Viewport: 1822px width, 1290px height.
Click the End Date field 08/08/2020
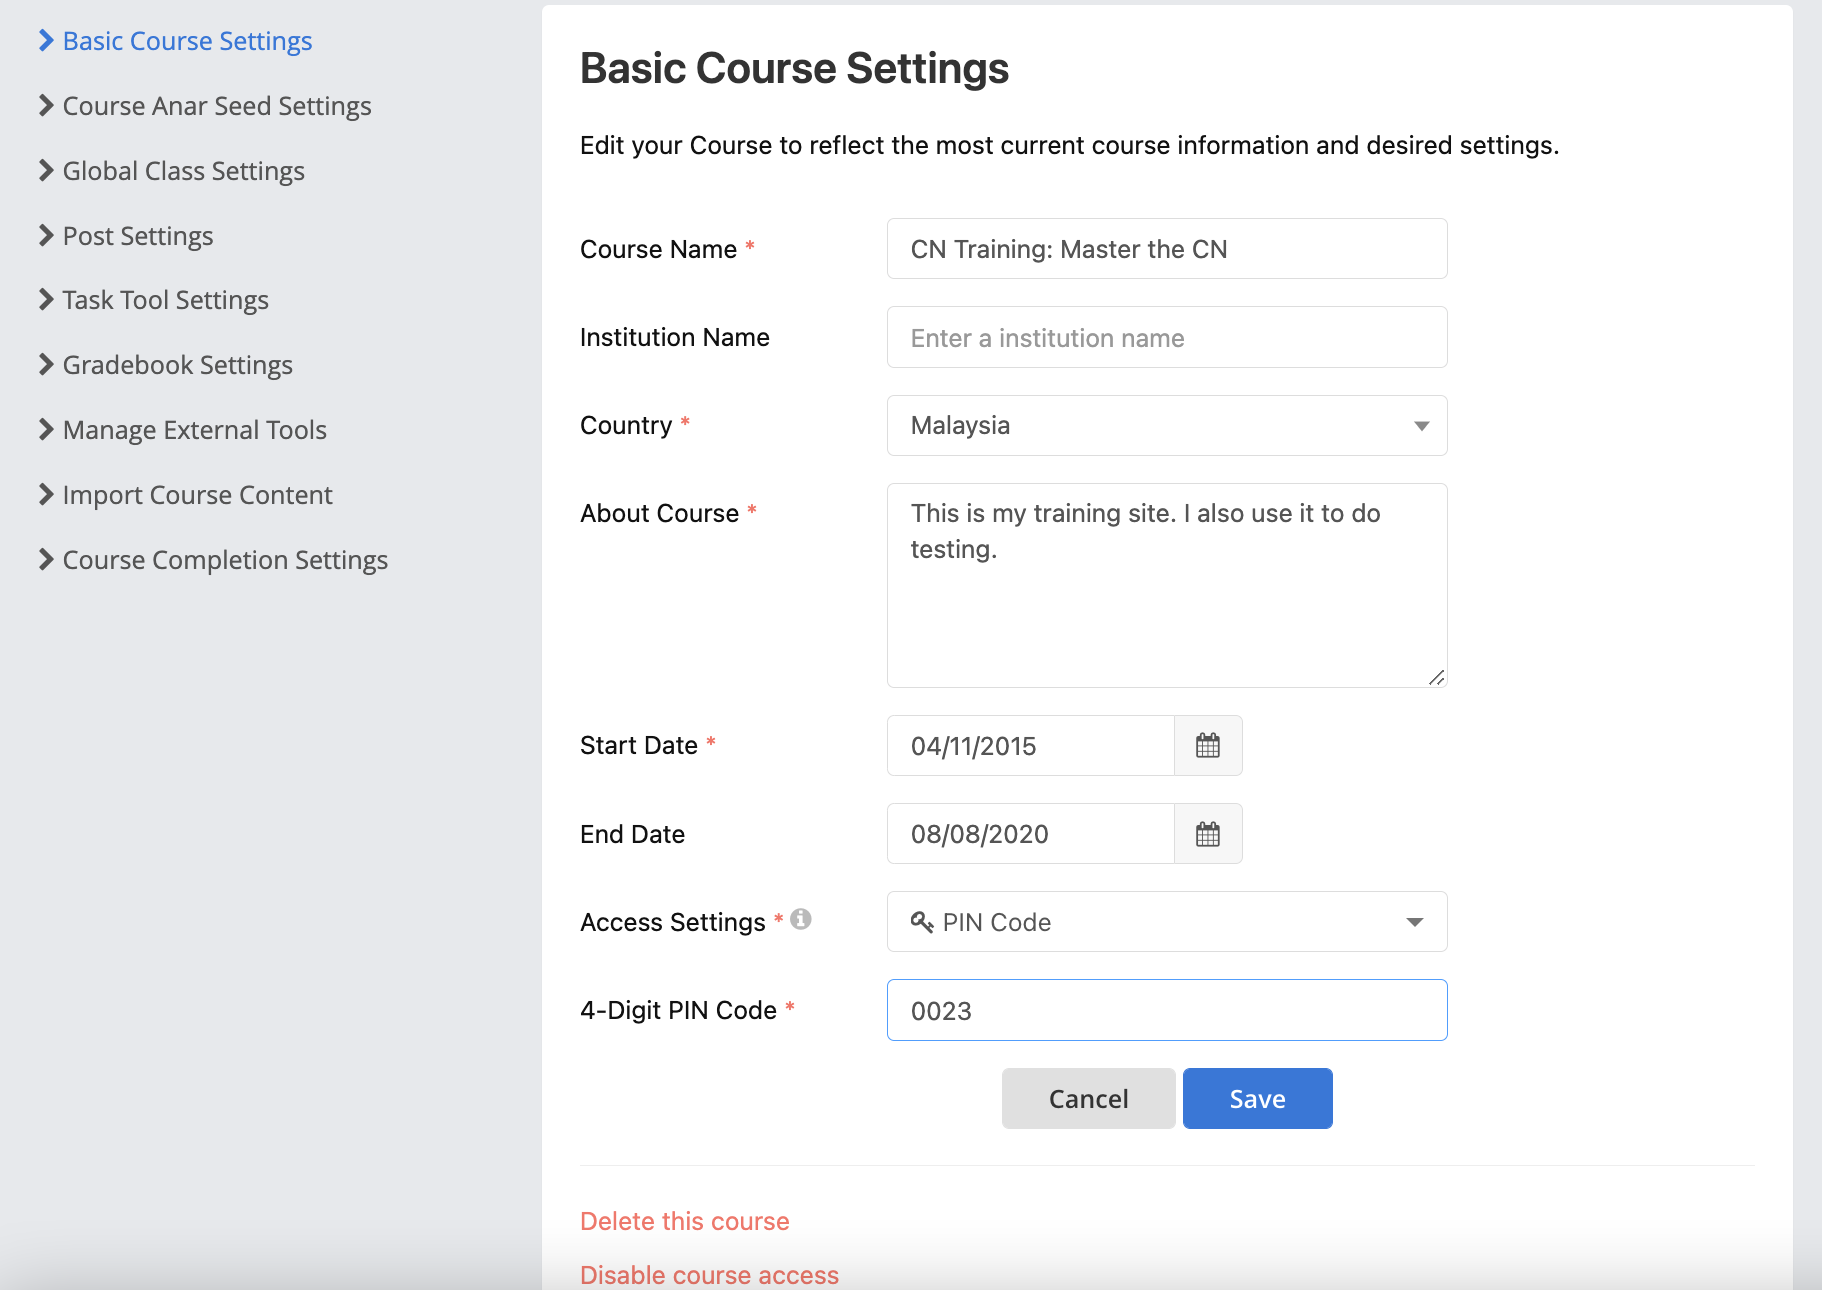(1031, 834)
